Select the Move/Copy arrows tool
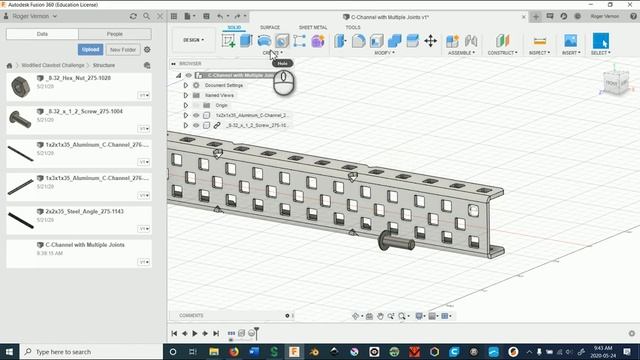 (431, 41)
